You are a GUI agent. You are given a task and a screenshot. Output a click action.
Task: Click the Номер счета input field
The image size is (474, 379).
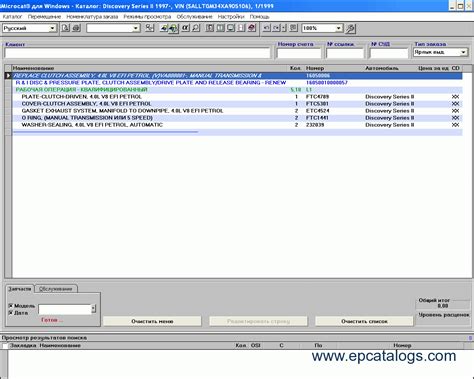(x=299, y=53)
